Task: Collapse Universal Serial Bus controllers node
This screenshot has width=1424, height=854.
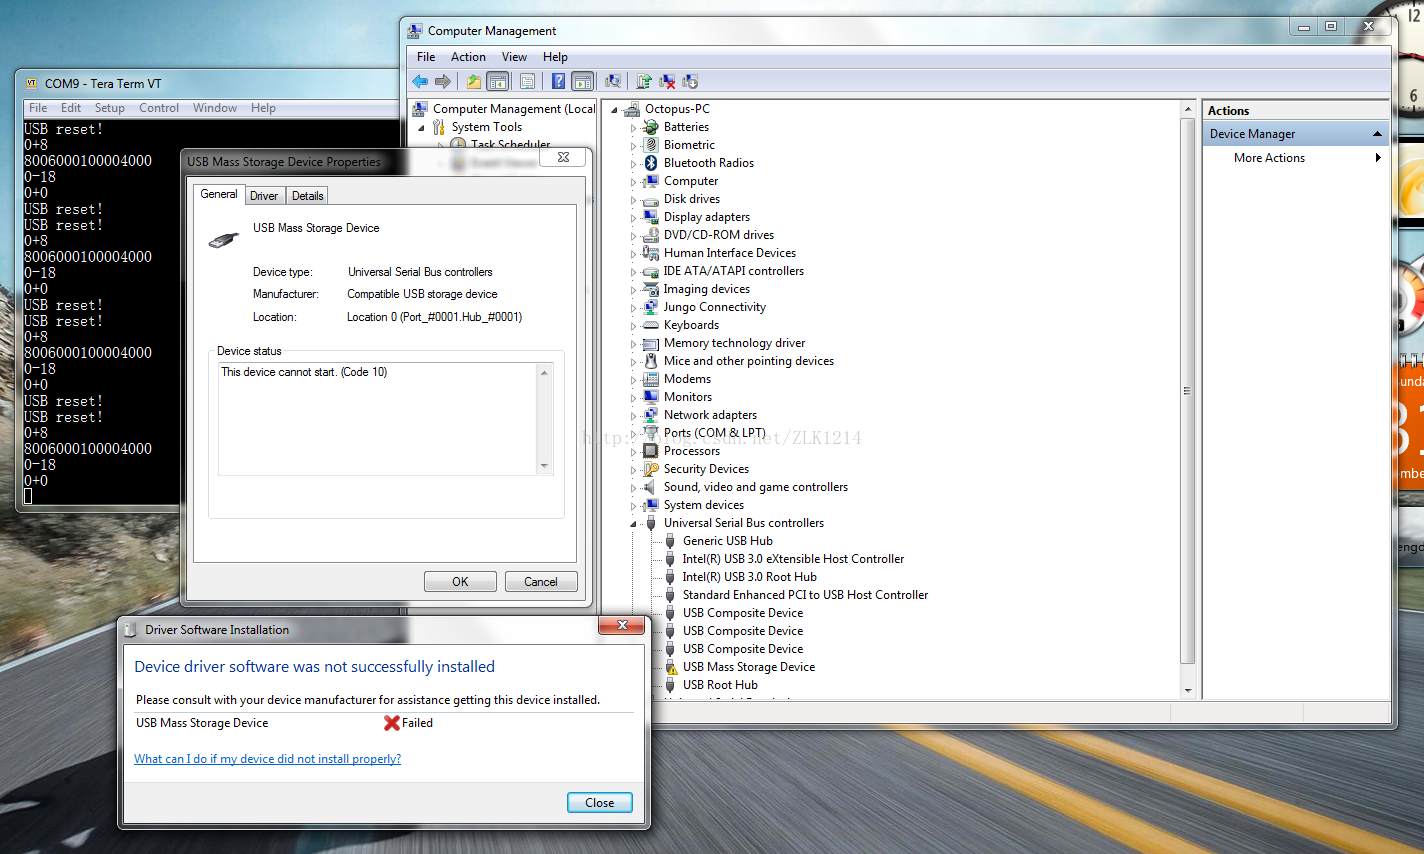Action: 633,524
